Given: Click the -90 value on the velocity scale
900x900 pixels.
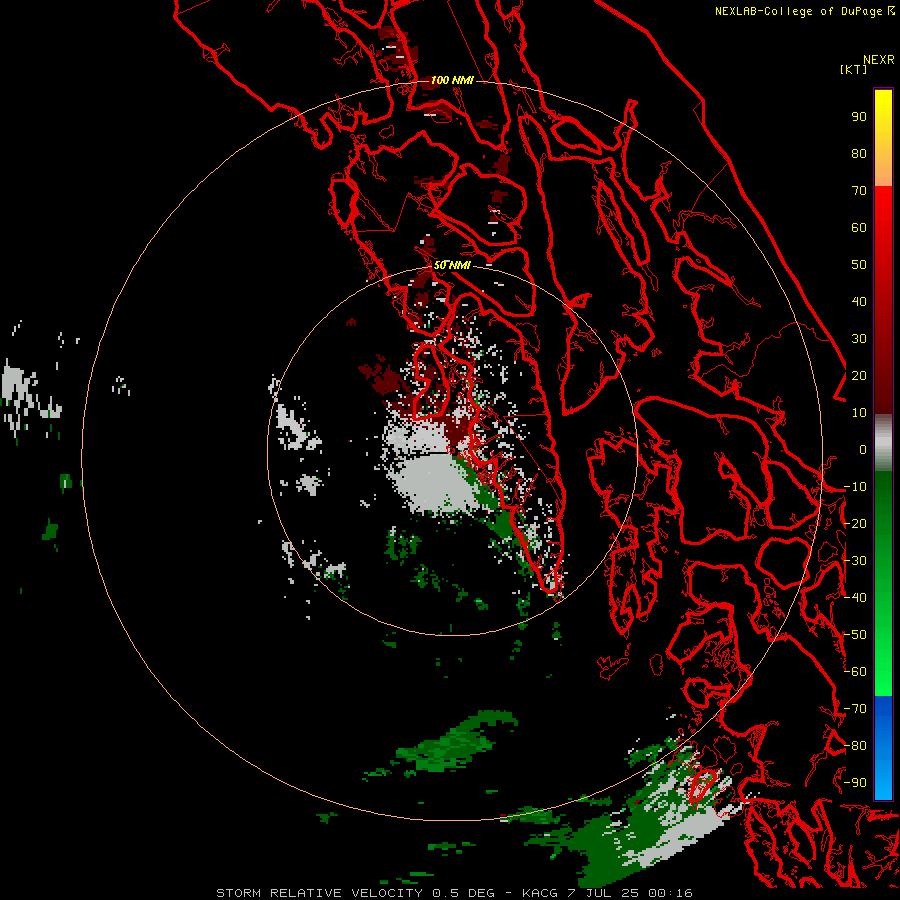Looking at the screenshot, I should click(x=855, y=783).
